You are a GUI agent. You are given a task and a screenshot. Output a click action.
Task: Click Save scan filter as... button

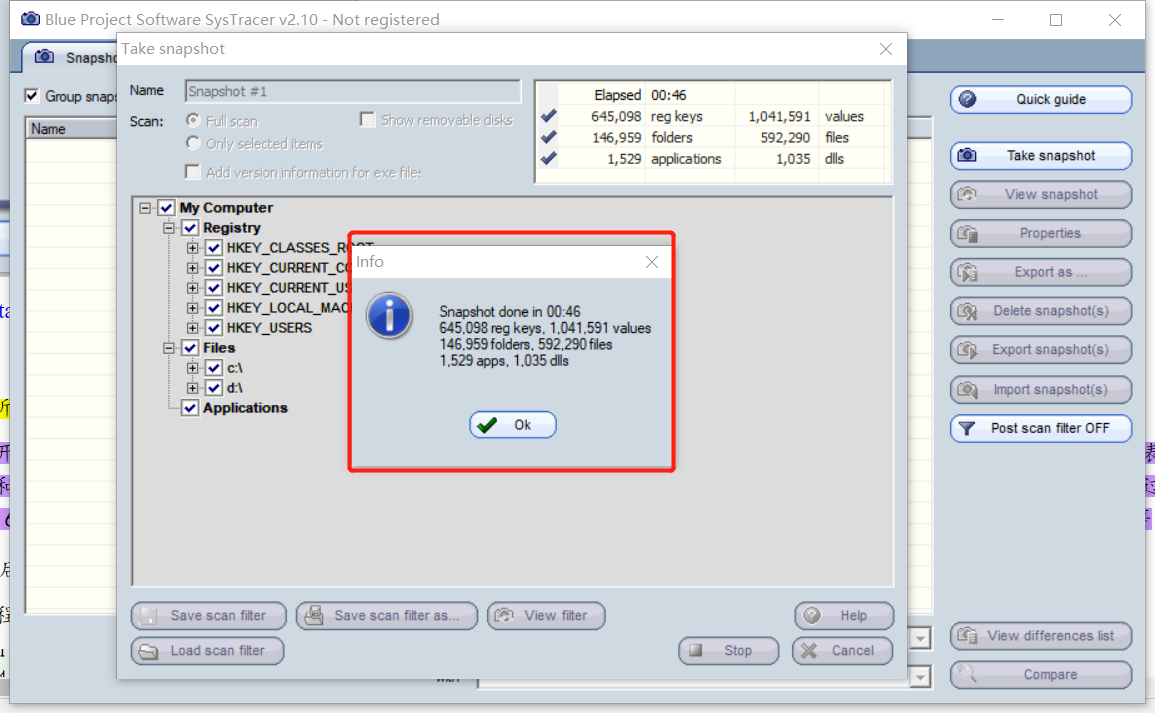point(387,616)
